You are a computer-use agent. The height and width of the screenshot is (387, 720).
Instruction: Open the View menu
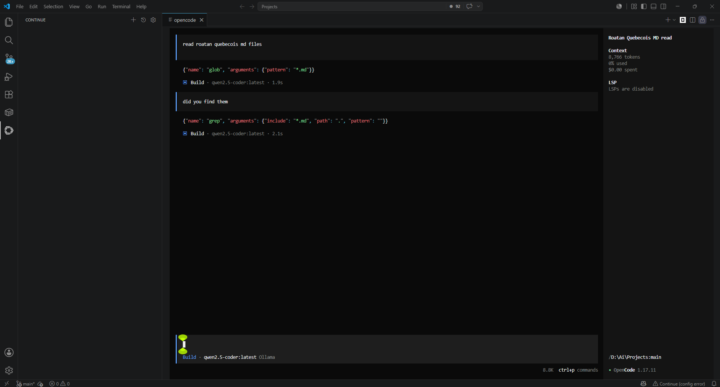coord(74,6)
